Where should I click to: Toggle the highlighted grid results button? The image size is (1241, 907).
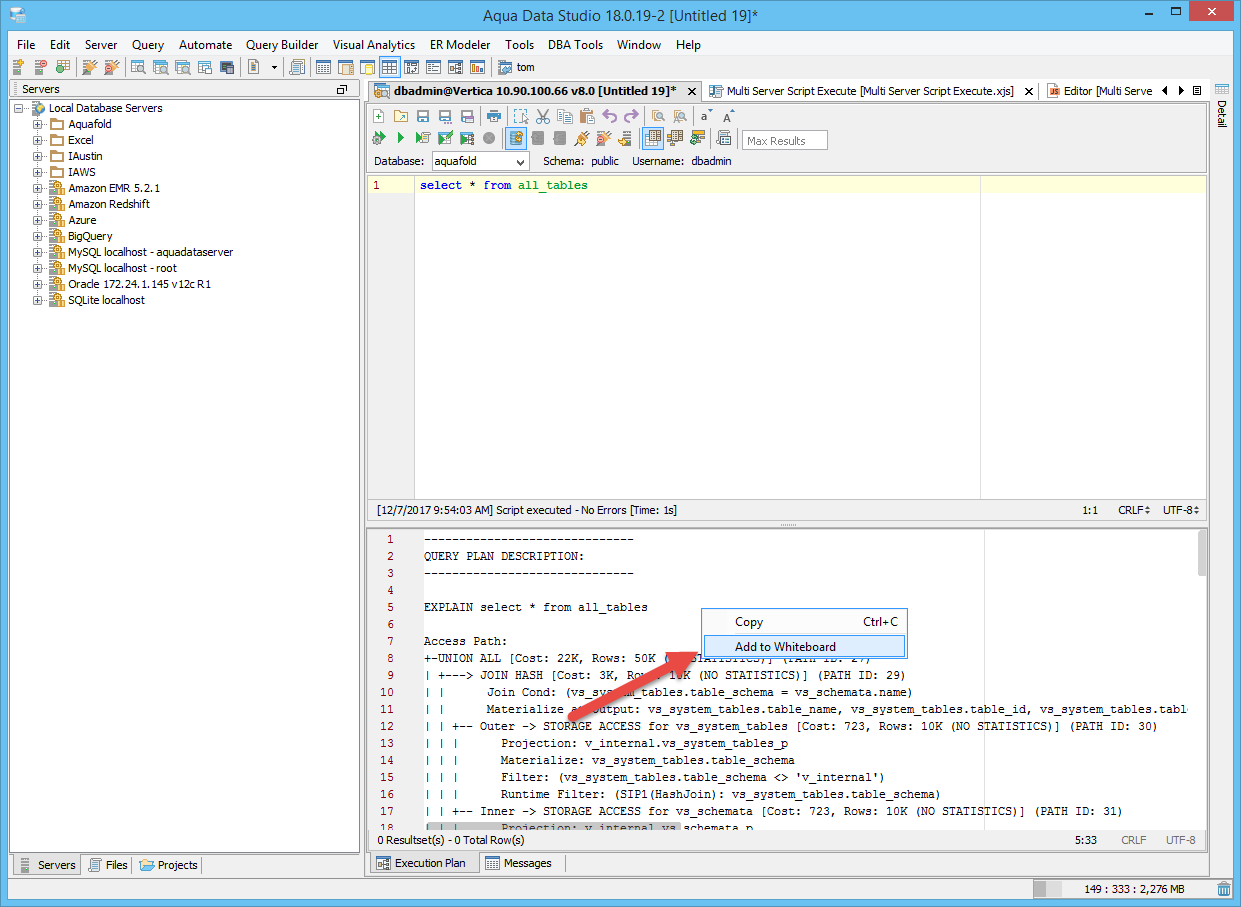click(652, 138)
